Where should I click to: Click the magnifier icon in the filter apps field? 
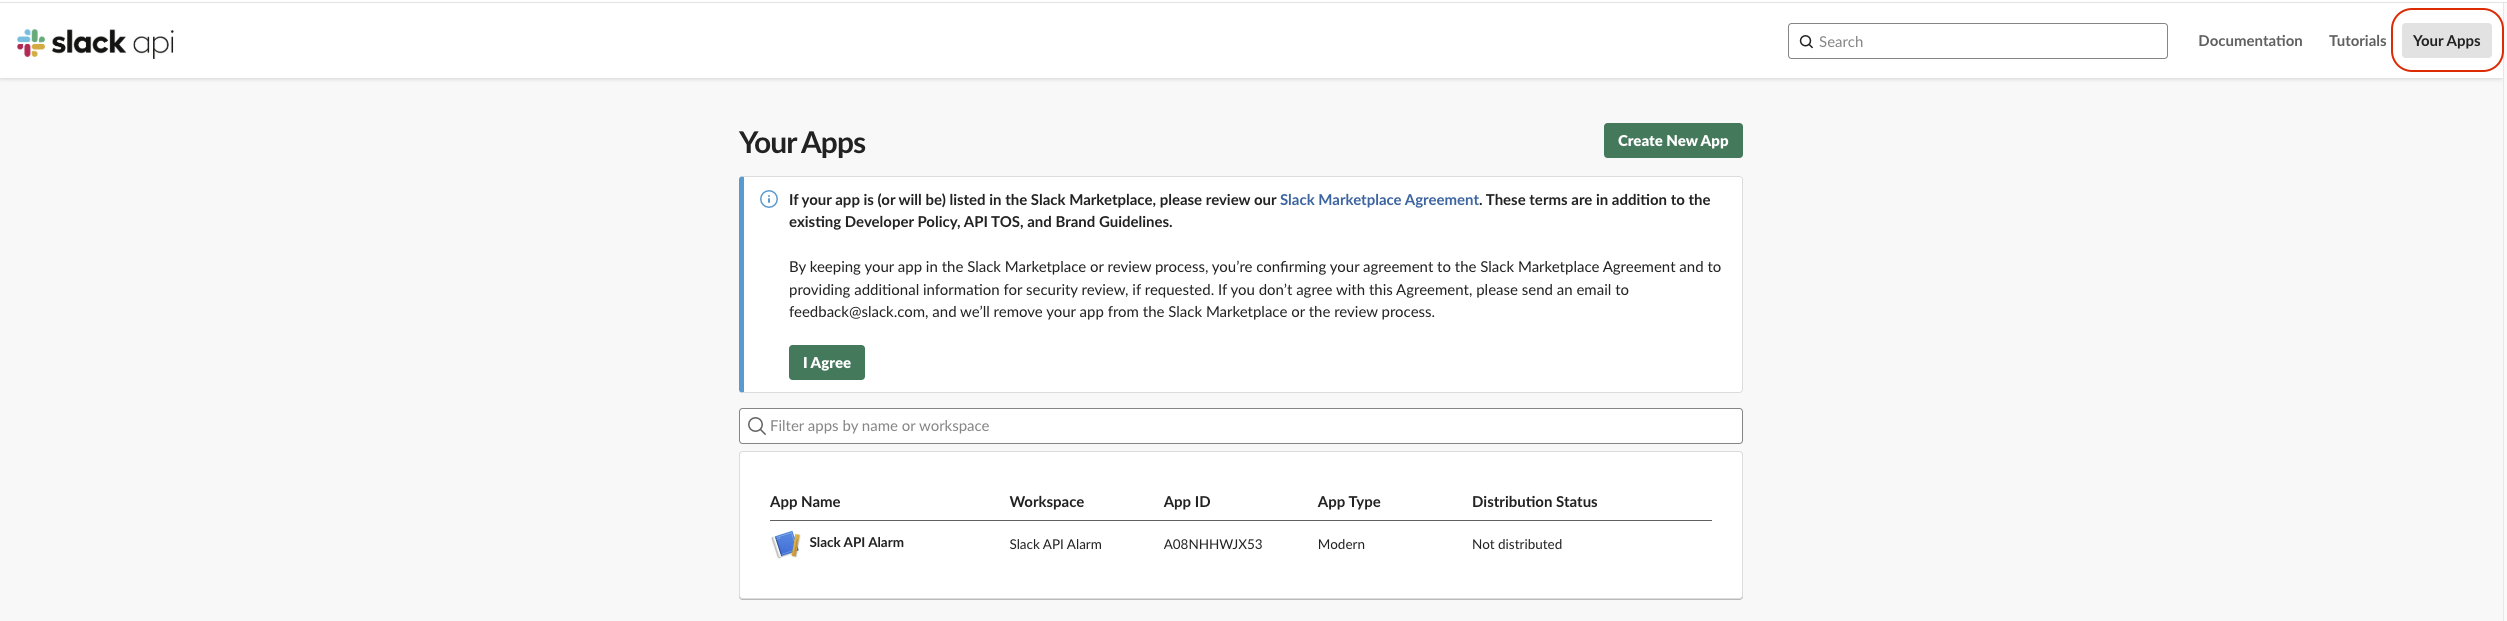click(757, 426)
